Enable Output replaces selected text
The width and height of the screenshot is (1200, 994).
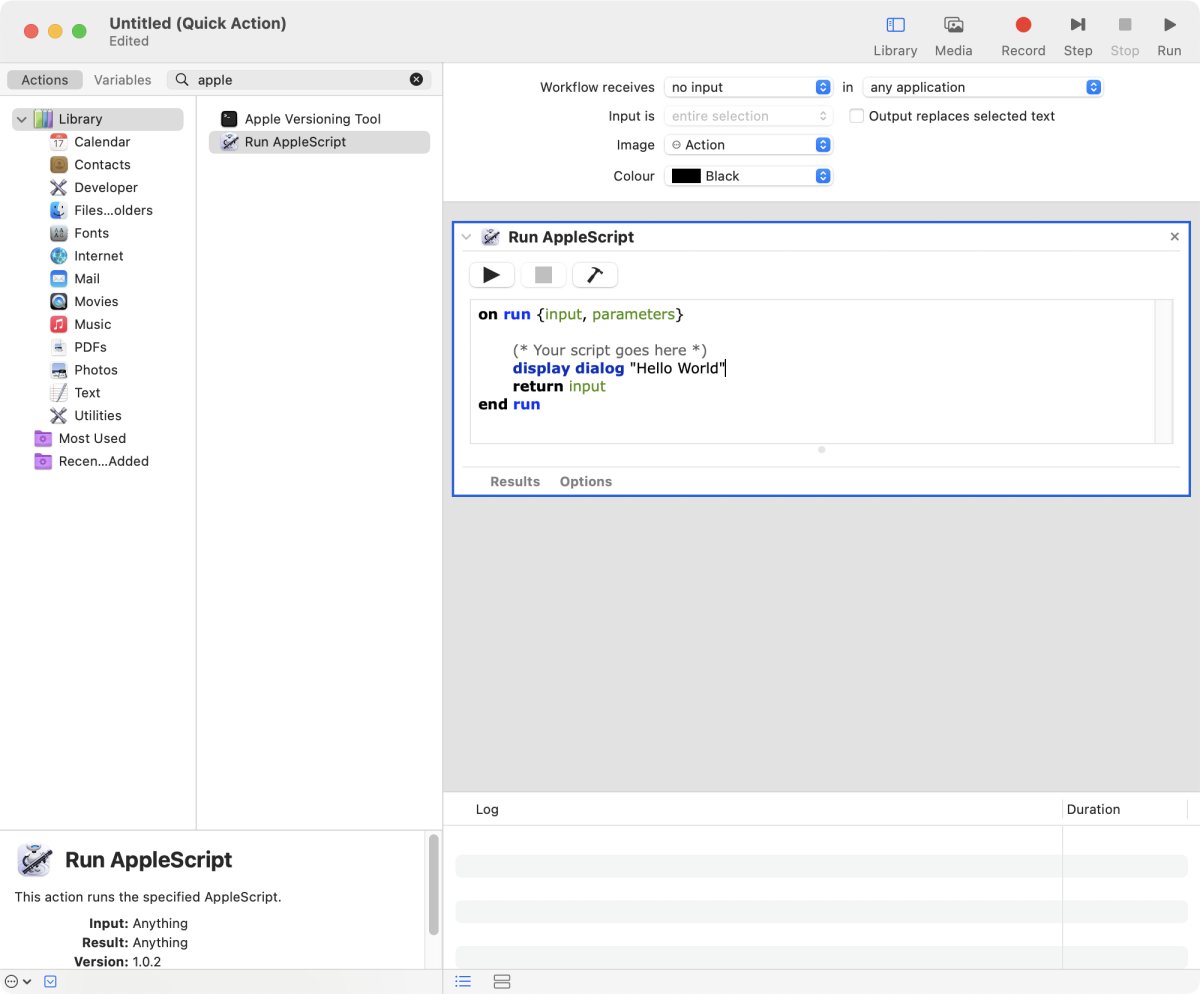pos(857,116)
